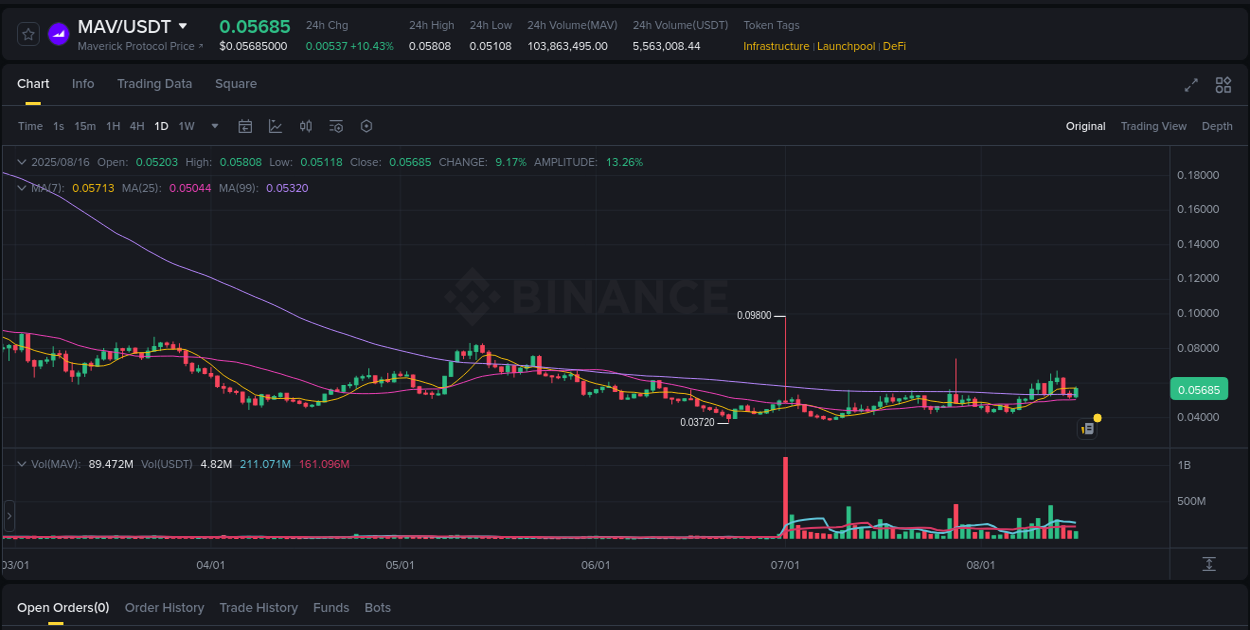Select the 1W timeframe
Image resolution: width=1250 pixels, height=630 pixels.
click(185, 126)
